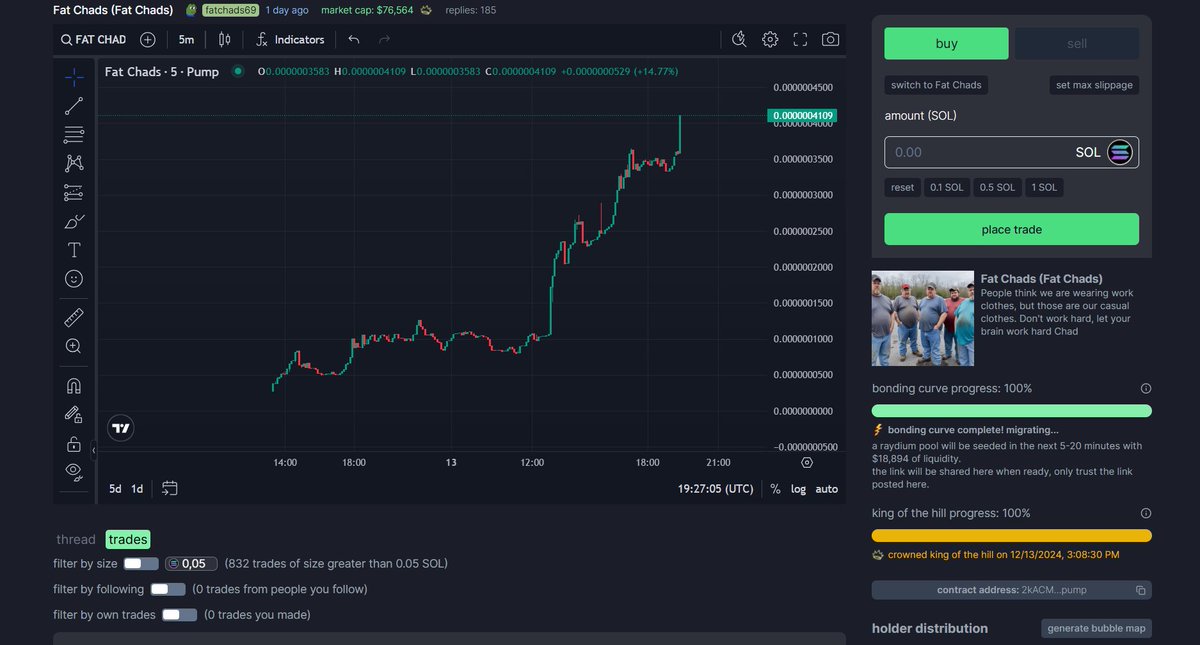Open quick search icon in chart toolbar
Image resolution: width=1200 pixels, height=645 pixels.
739,40
